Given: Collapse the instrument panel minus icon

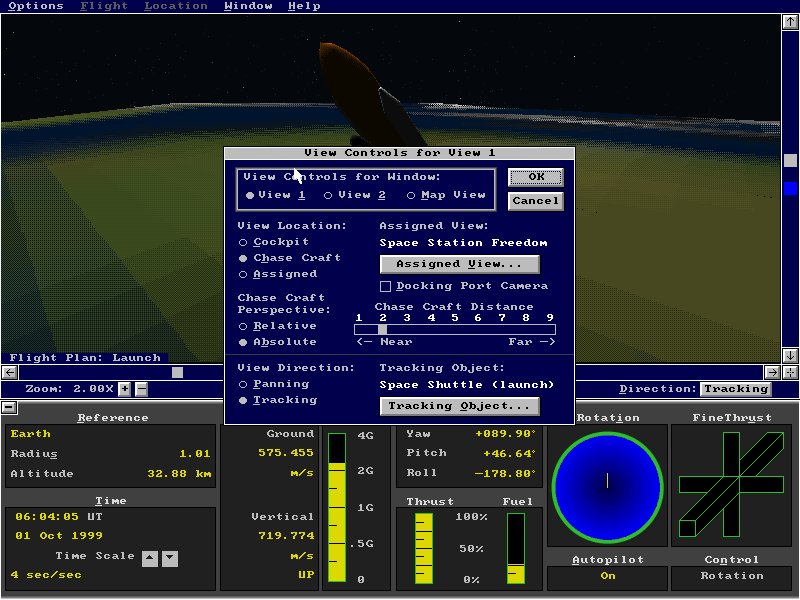Looking at the screenshot, I should coord(9,408).
